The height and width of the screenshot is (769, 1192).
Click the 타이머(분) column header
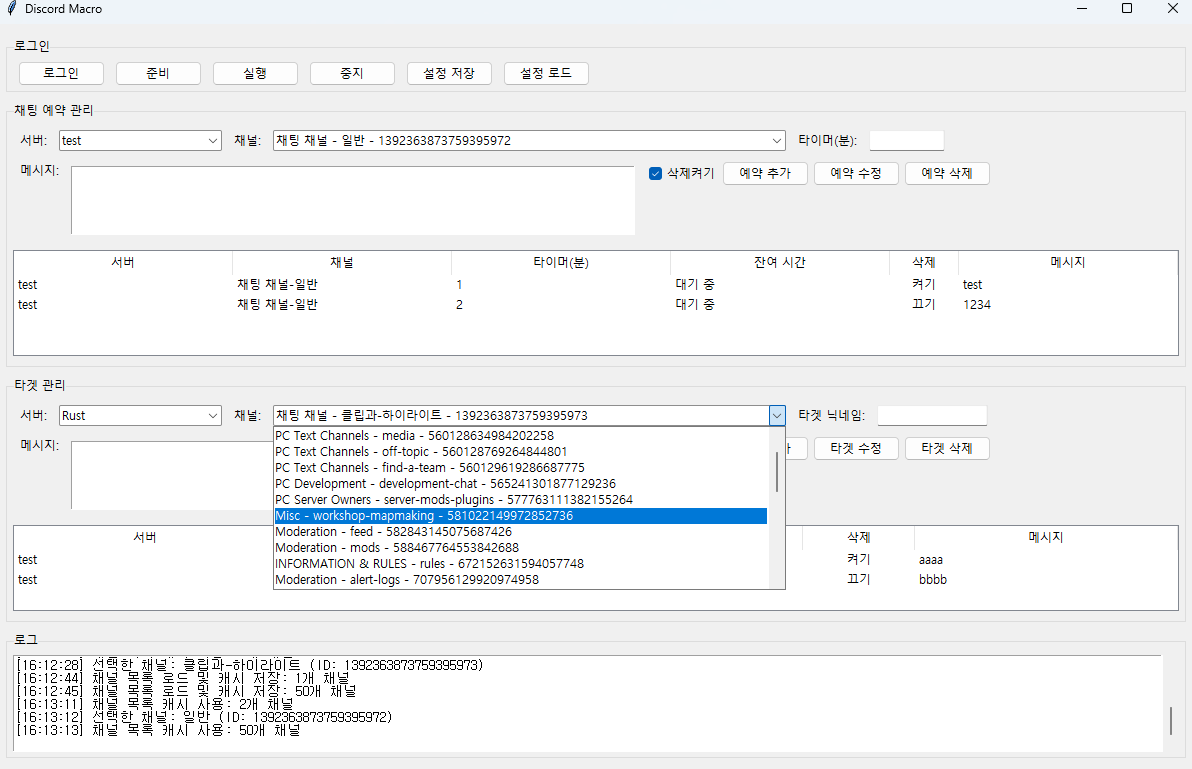[x=561, y=262]
